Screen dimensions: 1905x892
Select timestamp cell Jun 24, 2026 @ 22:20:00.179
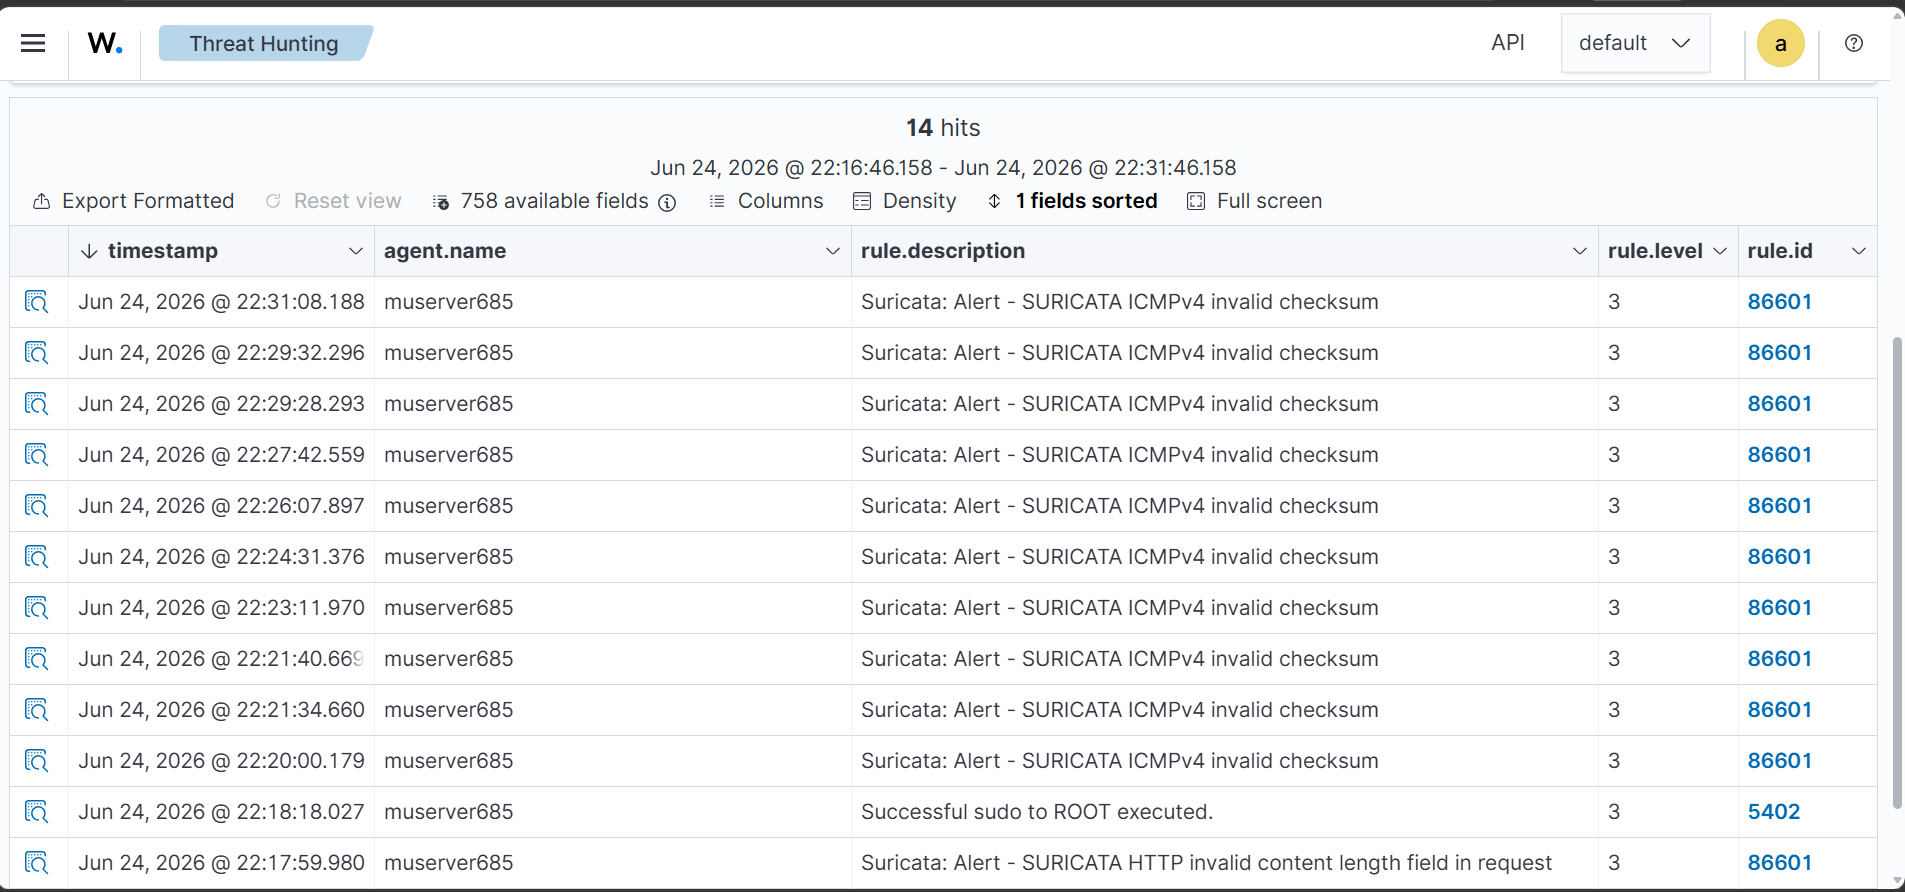(221, 761)
